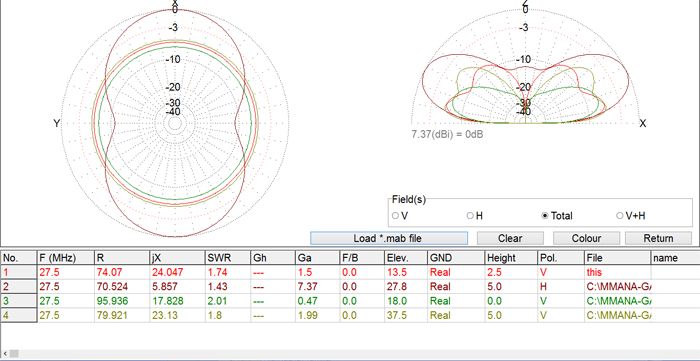Click R value 70.524
This screenshot has height=361, width=700.
point(111,286)
